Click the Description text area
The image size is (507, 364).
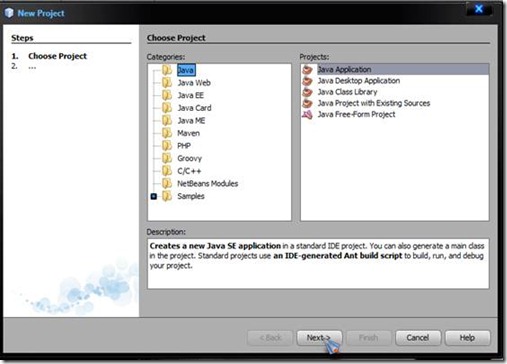tap(318, 263)
